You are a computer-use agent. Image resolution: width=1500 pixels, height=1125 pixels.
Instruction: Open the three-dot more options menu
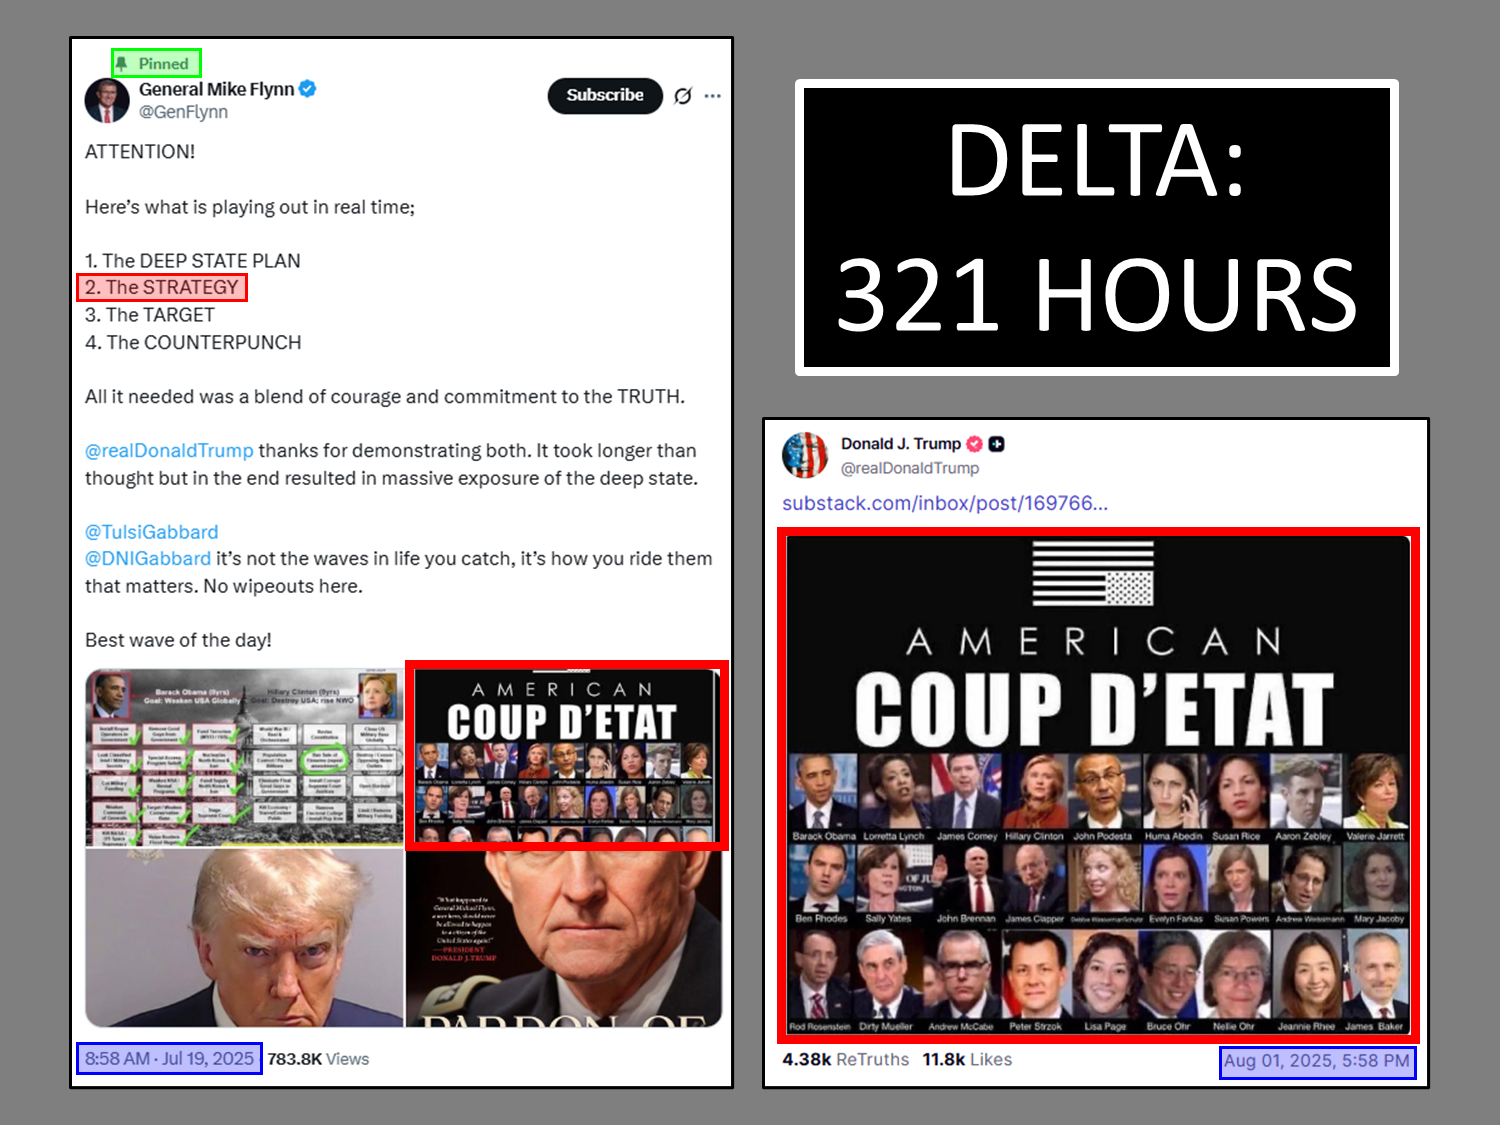coord(712,96)
